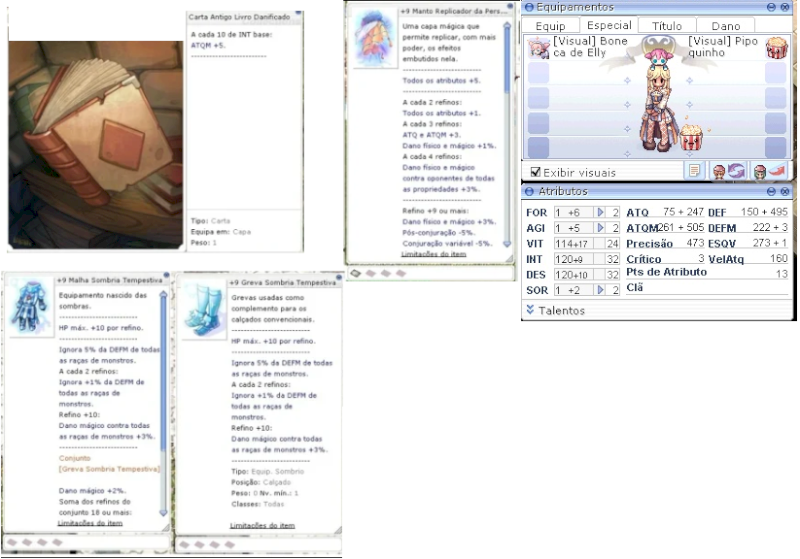Increase FOR with its arrow button

(601, 212)
